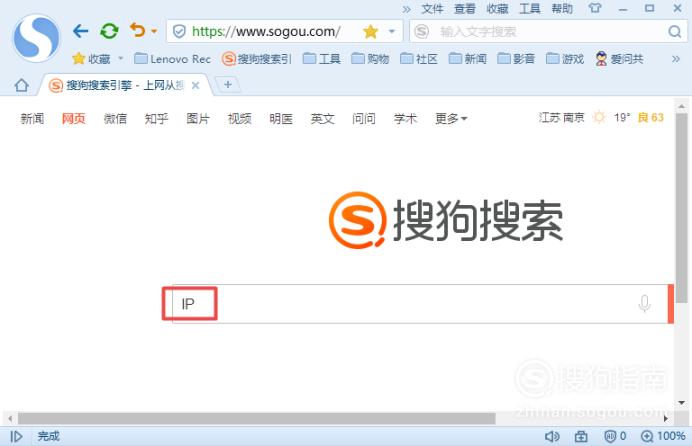Open the undo history dropdown arrow

[154, 31]
